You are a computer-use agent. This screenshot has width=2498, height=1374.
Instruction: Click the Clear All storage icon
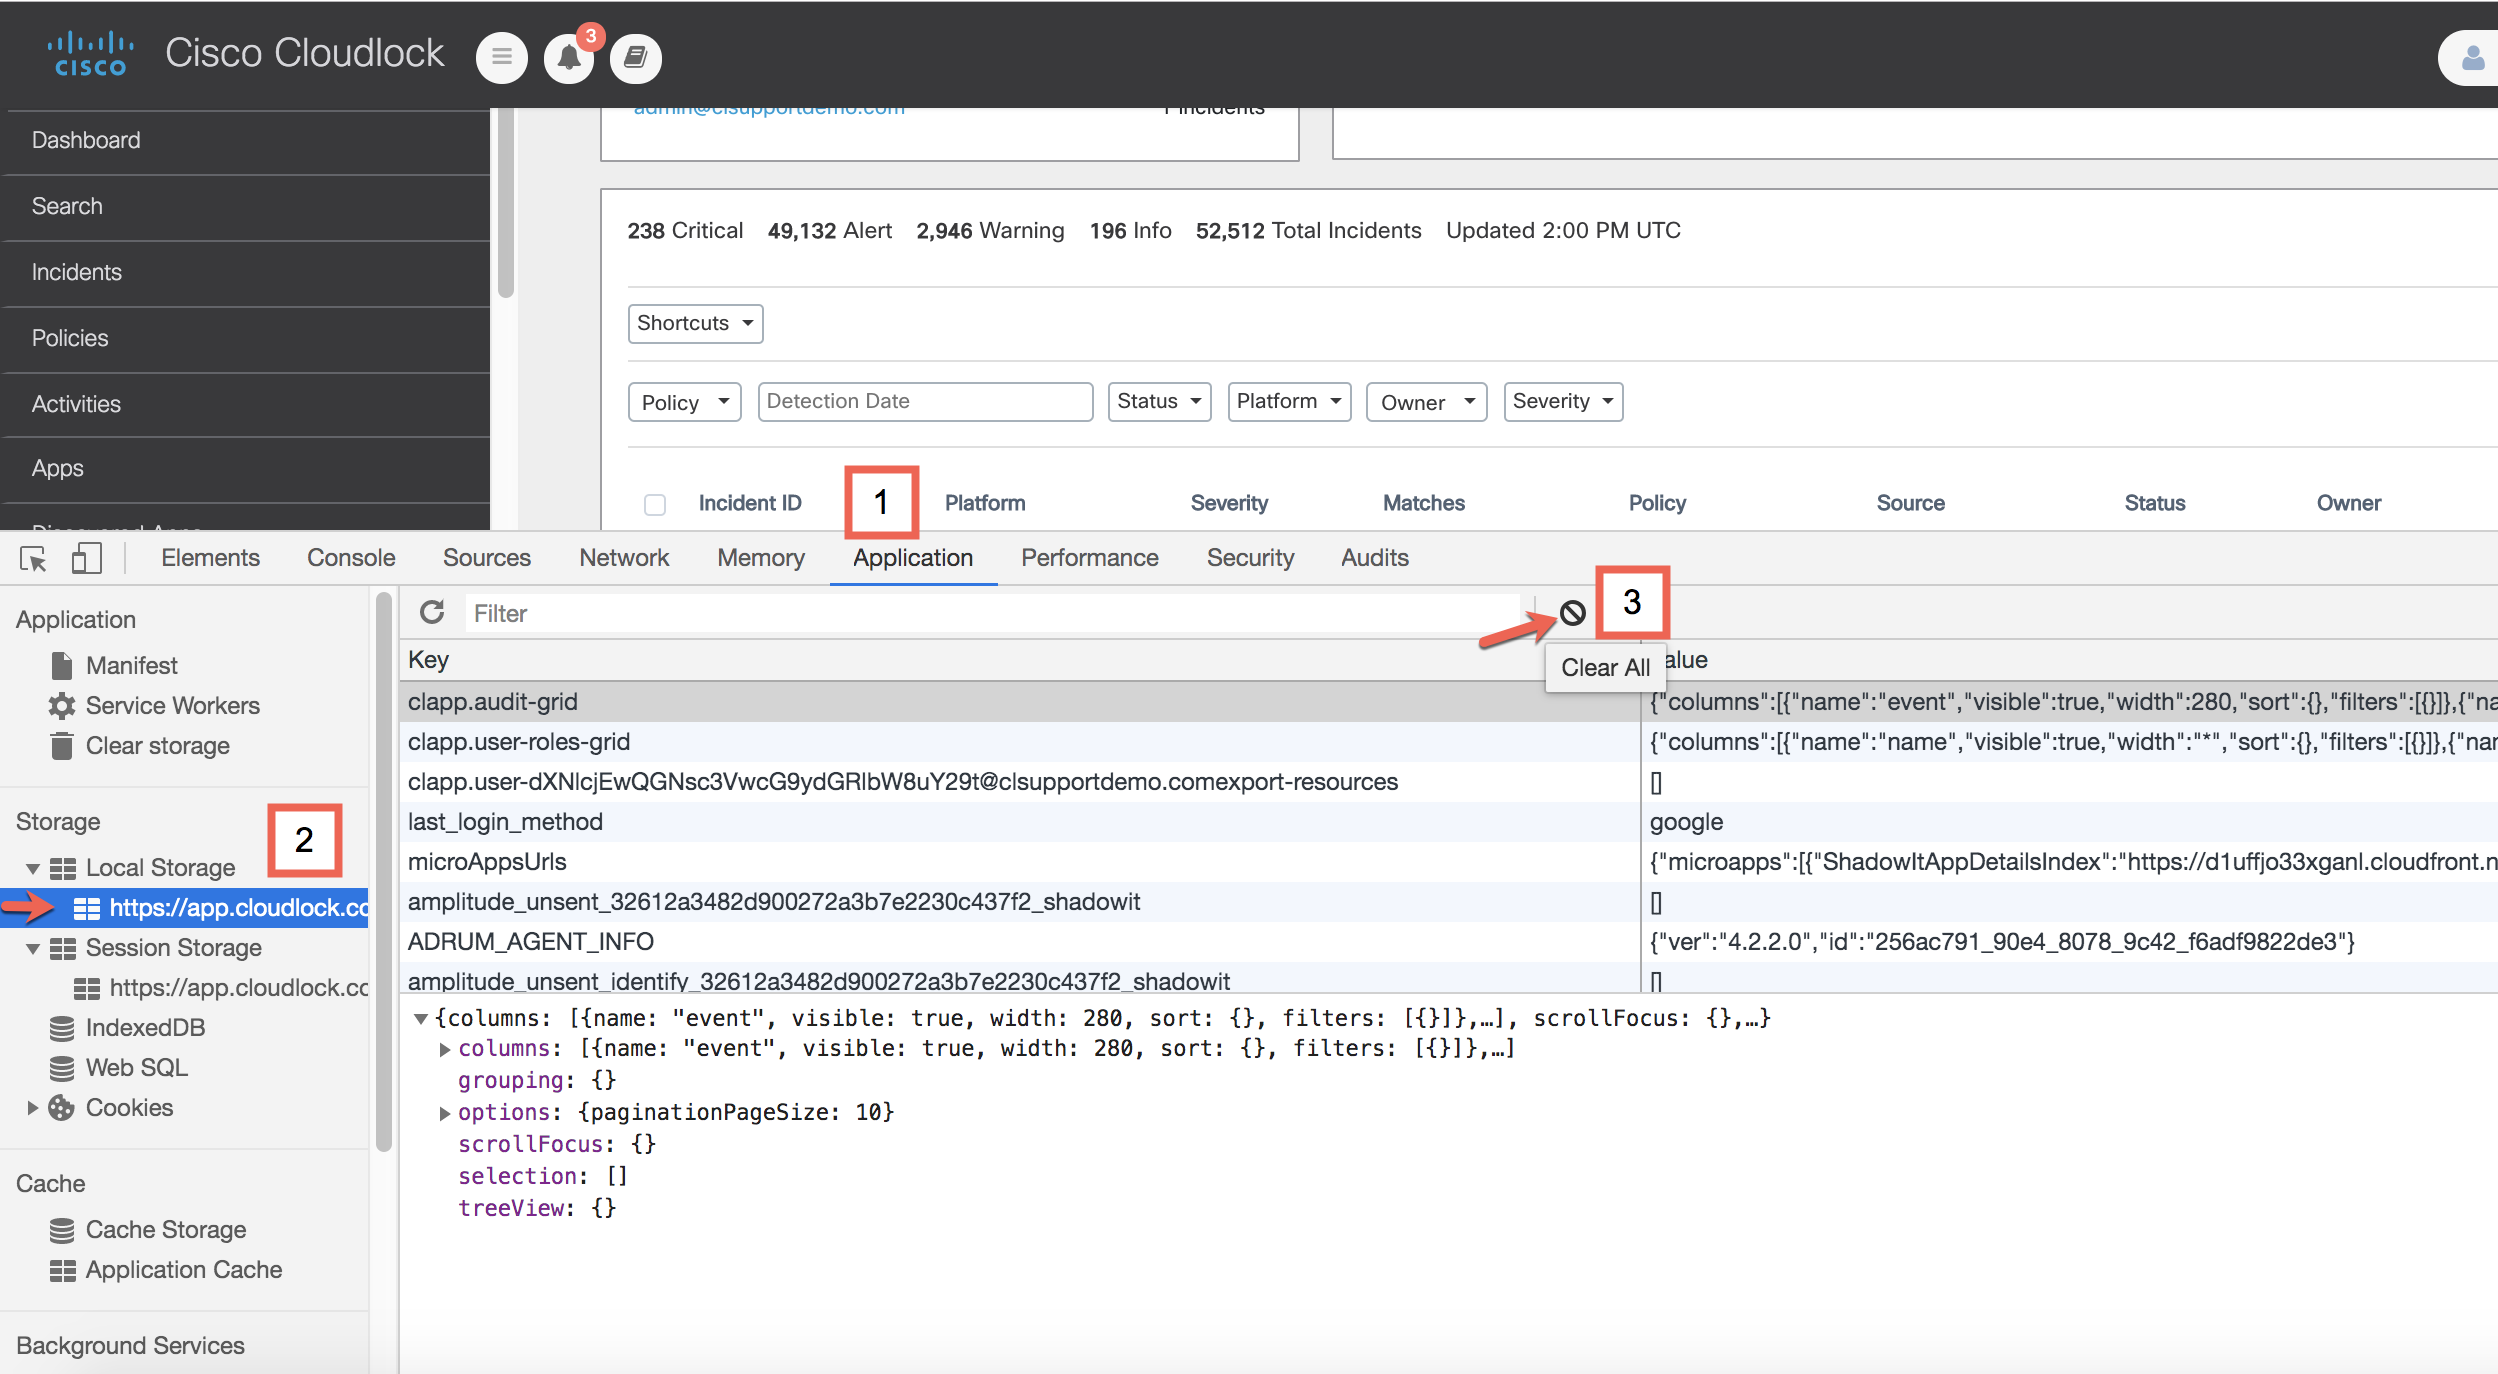(x=1572, y=612)
